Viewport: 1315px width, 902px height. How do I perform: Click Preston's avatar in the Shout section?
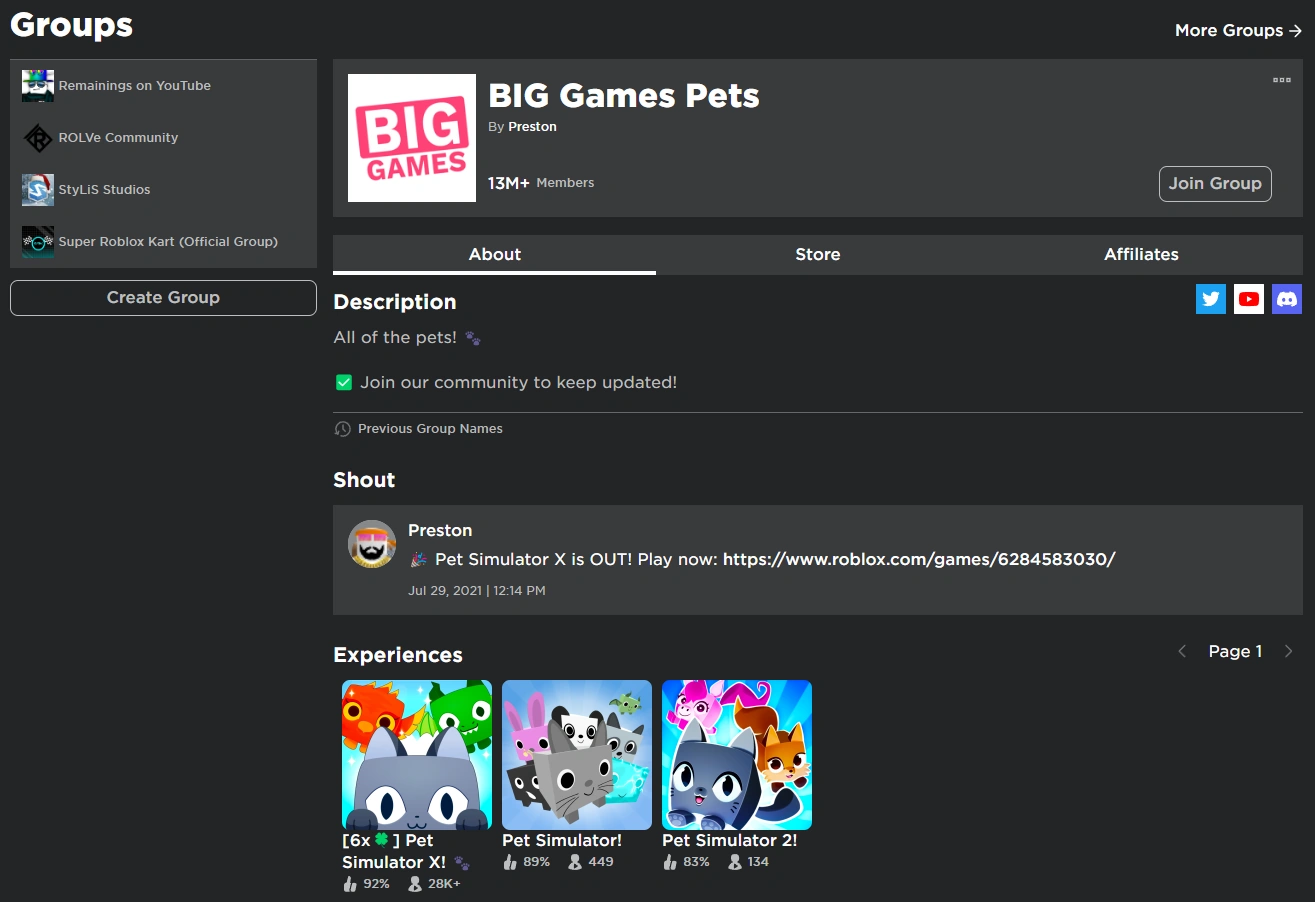point(371,544)
